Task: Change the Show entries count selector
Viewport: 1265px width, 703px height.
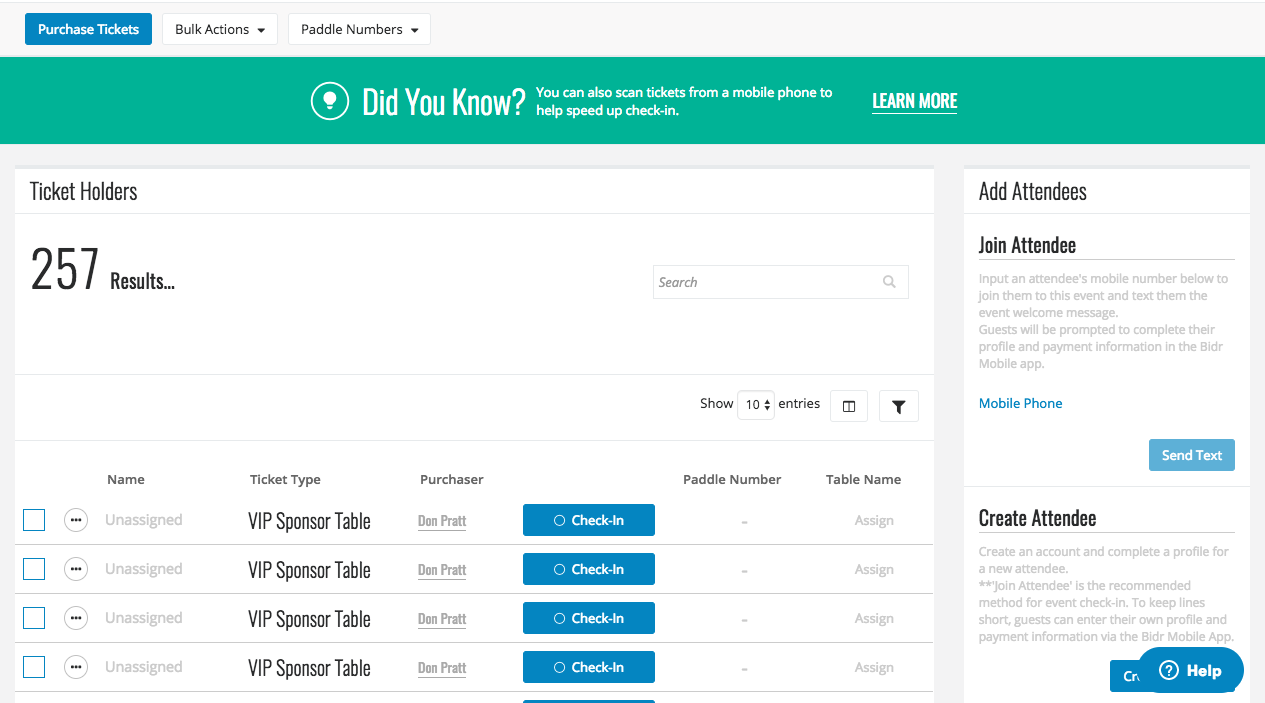Action: [x=756, y=405]
